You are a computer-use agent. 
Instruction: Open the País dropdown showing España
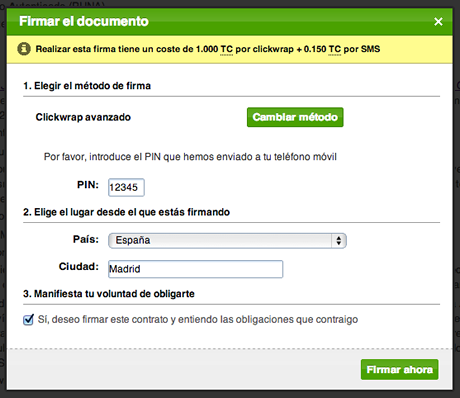(x=227, y=241)
